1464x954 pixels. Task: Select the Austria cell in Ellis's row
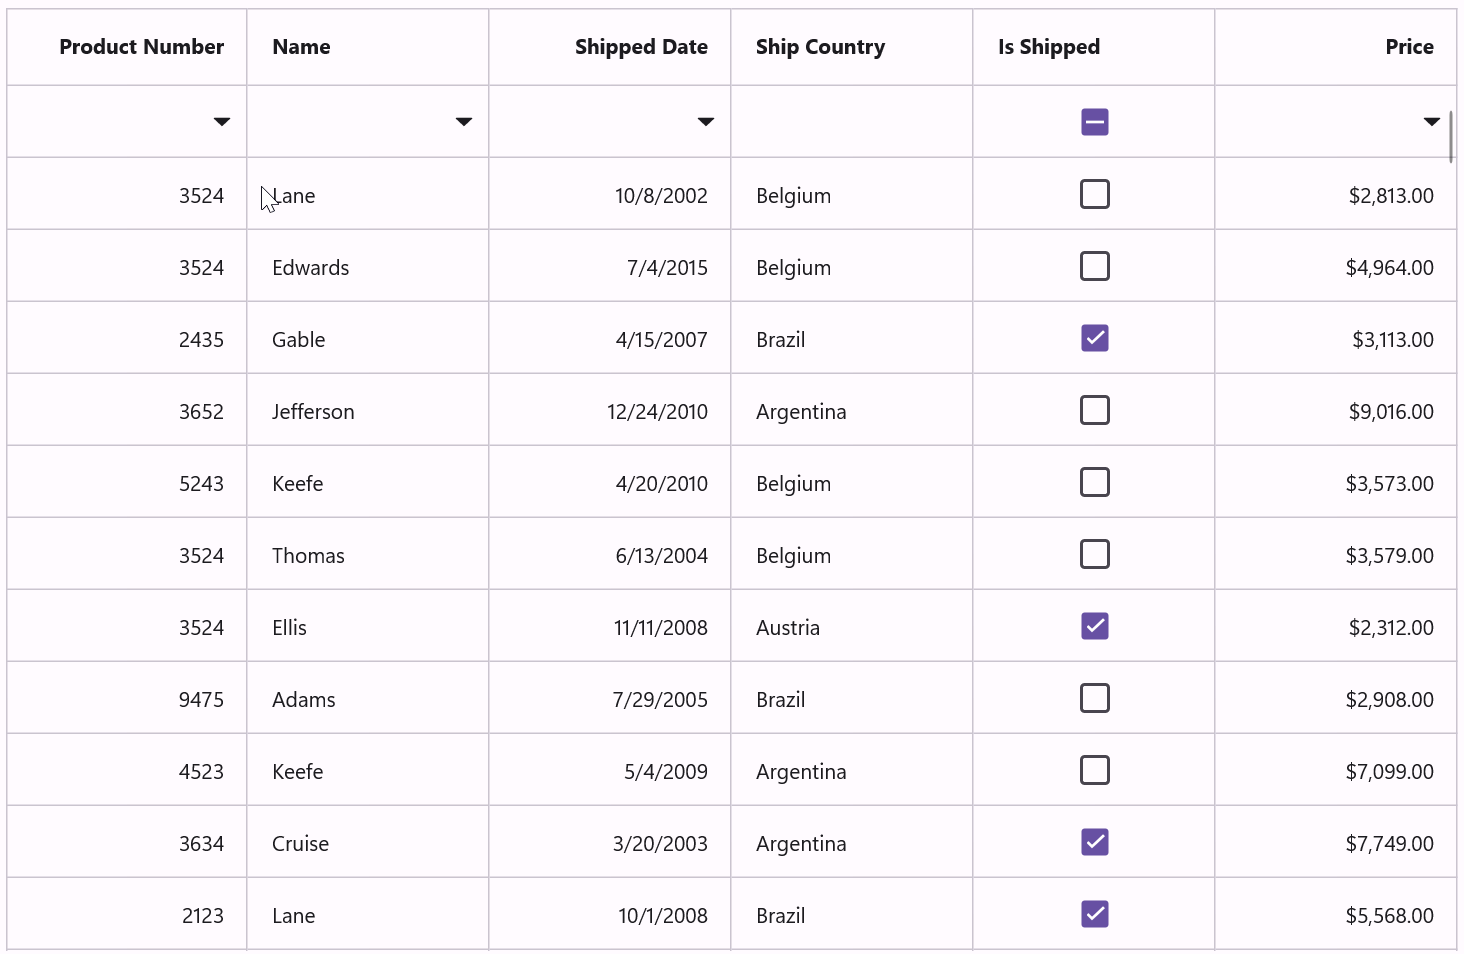click(x=851, y=626)
